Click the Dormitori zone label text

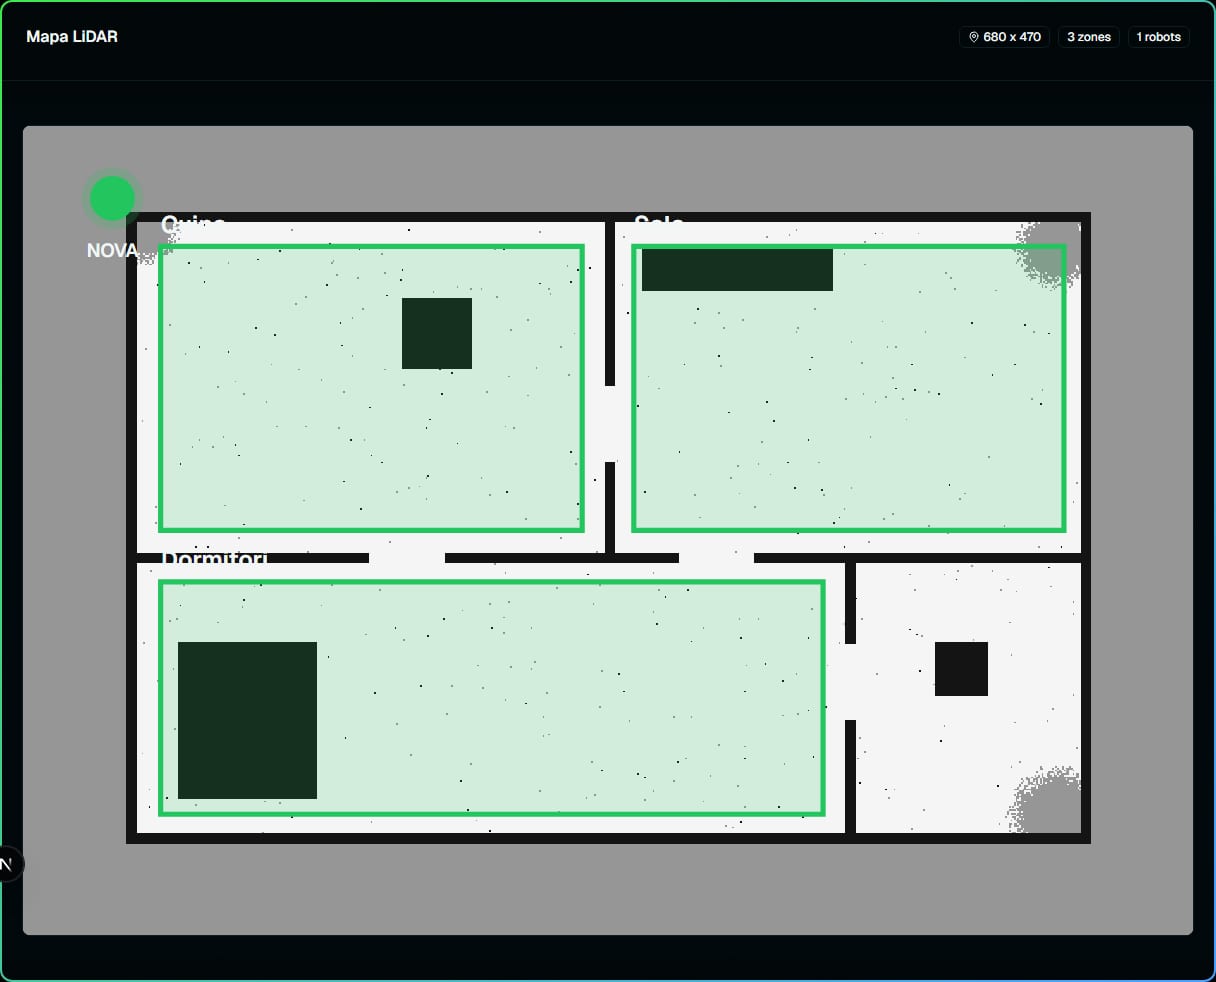(214, 558)
